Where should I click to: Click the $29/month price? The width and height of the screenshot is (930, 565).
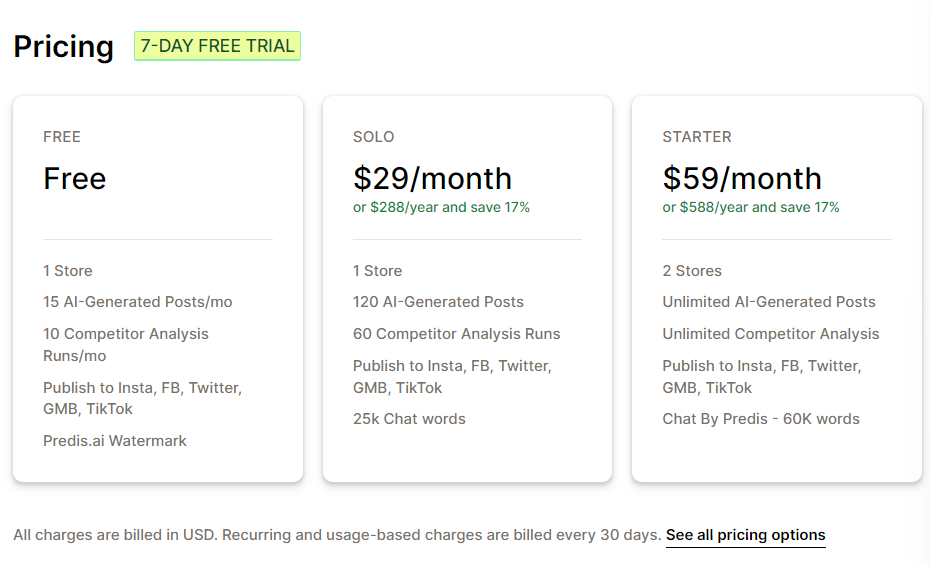(x=432, y=178)
